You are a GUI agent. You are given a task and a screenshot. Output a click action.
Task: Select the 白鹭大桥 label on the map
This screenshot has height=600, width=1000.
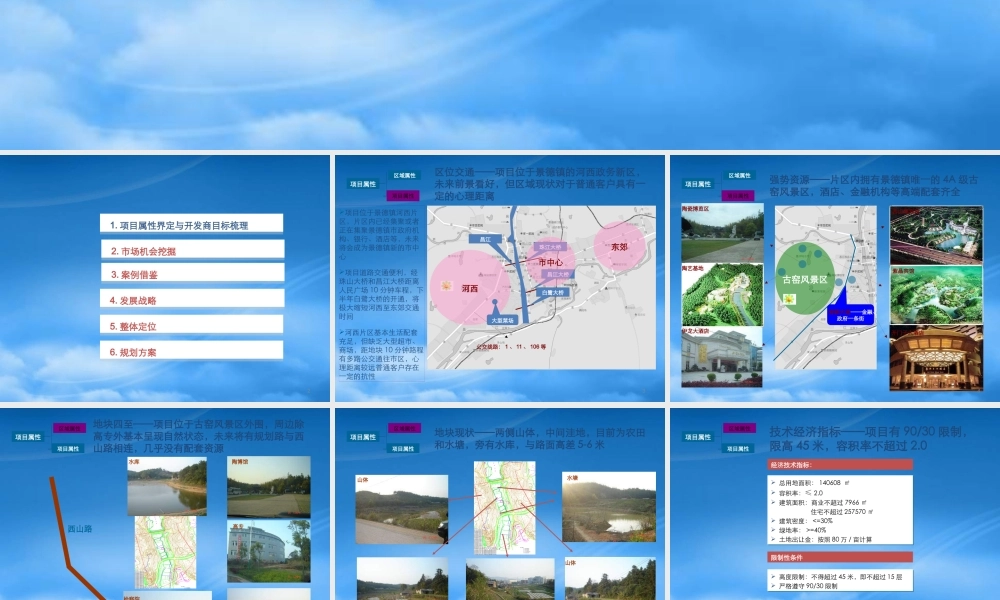click(552, 293)
